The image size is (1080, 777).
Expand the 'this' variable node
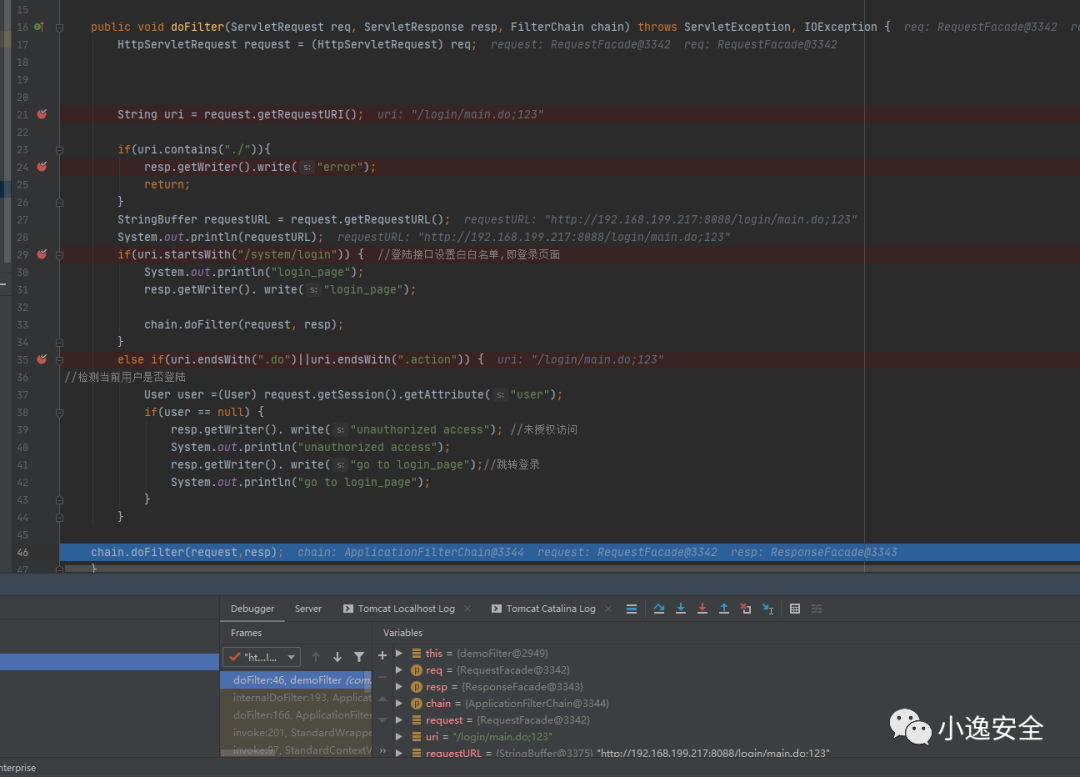pyautogui.click(x=399, y=653)
